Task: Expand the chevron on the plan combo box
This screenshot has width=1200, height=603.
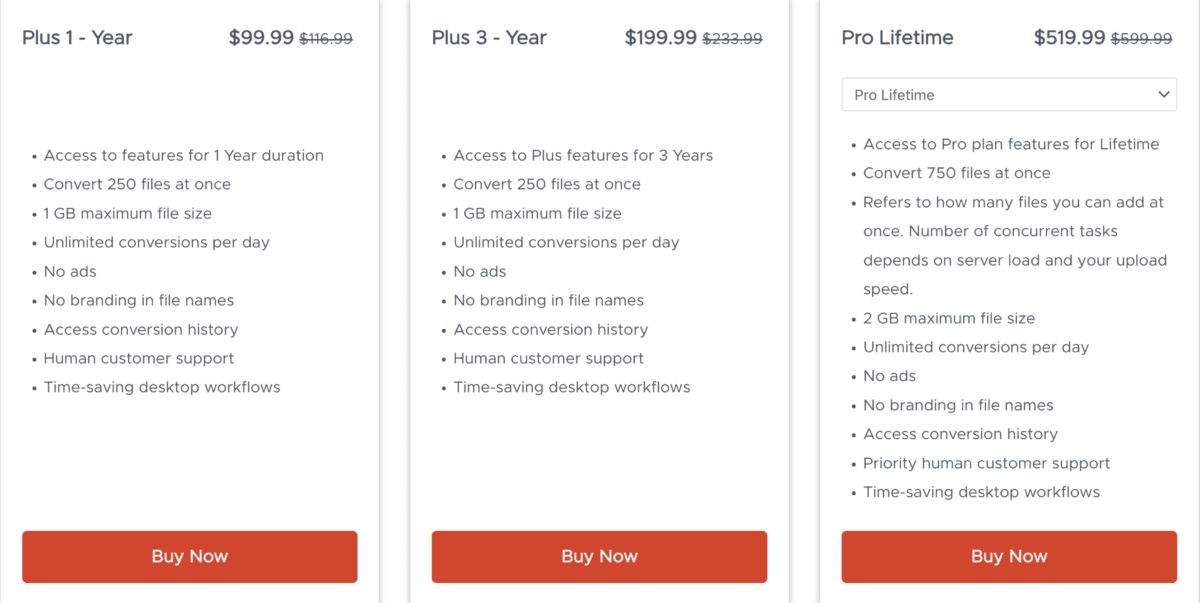Action: pos(1163,95)
